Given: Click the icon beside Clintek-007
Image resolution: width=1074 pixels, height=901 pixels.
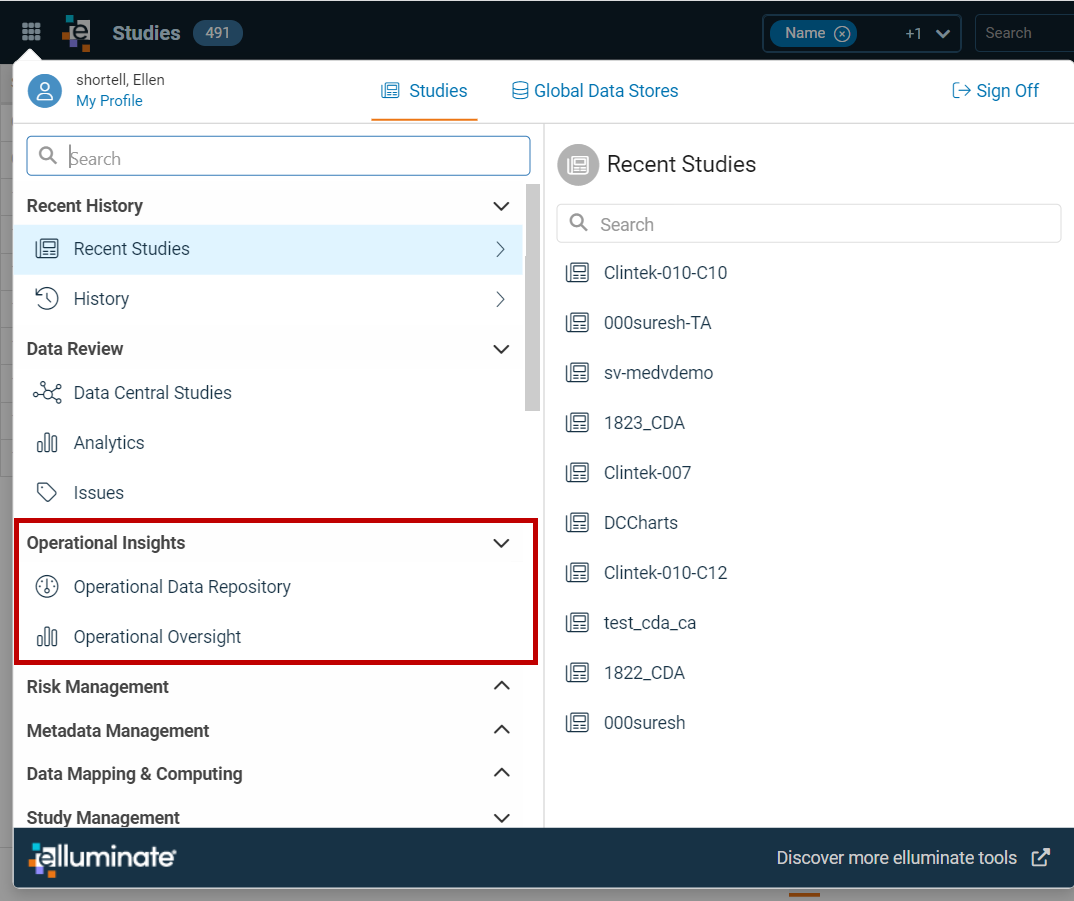Looking at the screenshot, I should (x=577, y=473).
